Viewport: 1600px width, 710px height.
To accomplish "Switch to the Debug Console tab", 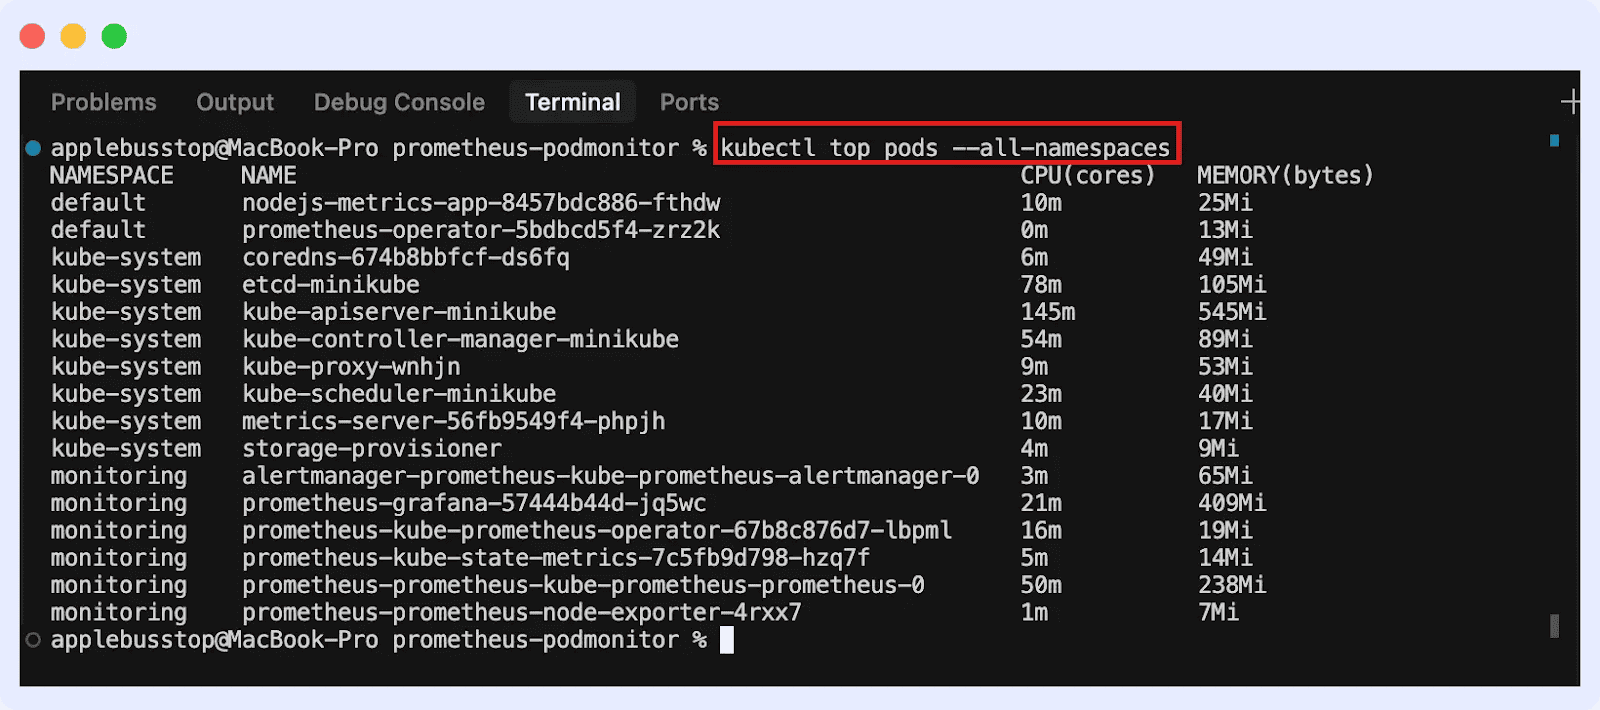I will 399,101.
